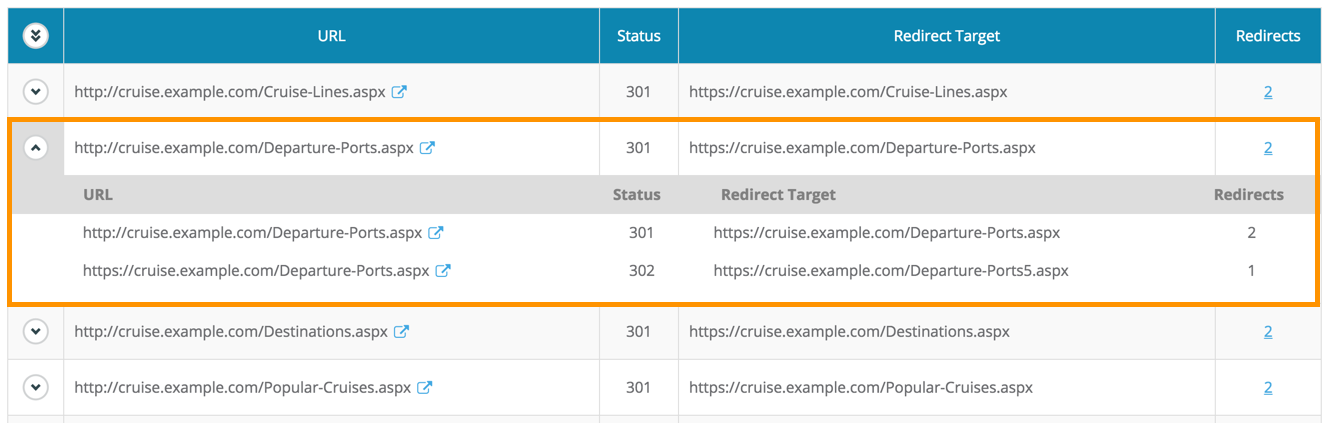The width and height of the screenshot is (1330, 423).
Task: Open external link icon for main Departure-Ports.aspx row
Action: [427, 148]
